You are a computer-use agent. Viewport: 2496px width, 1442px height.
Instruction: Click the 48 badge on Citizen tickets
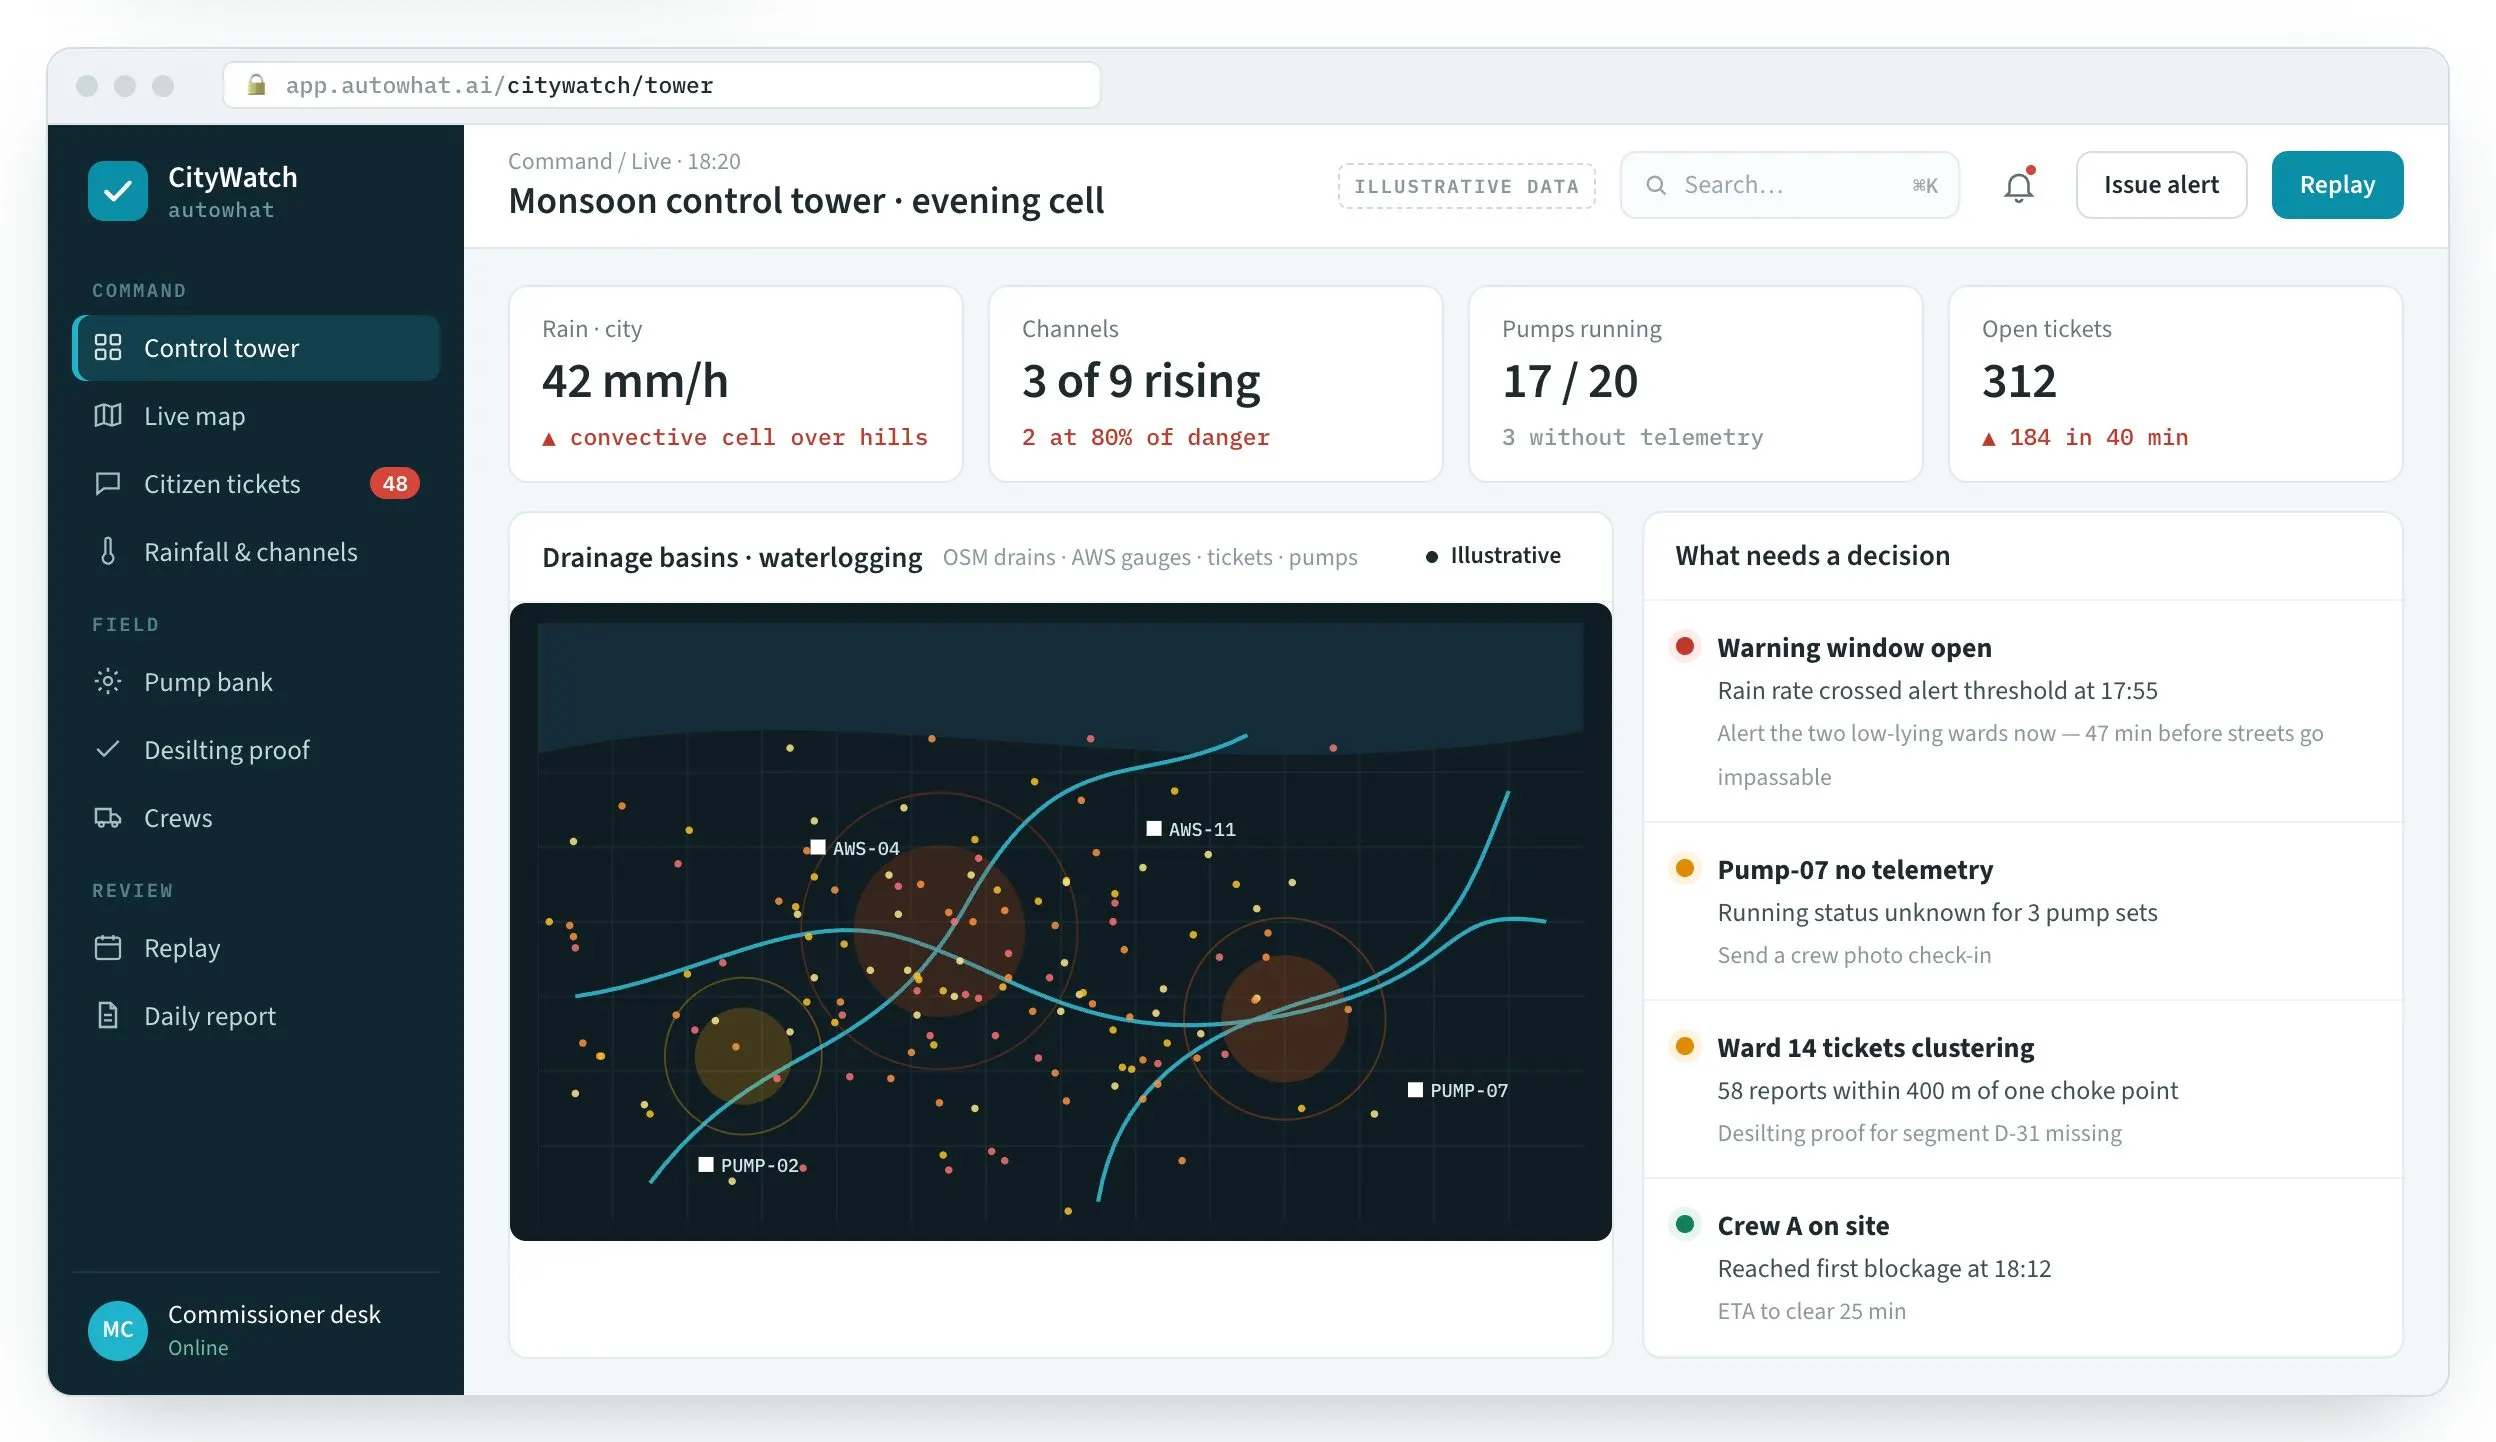395,483
